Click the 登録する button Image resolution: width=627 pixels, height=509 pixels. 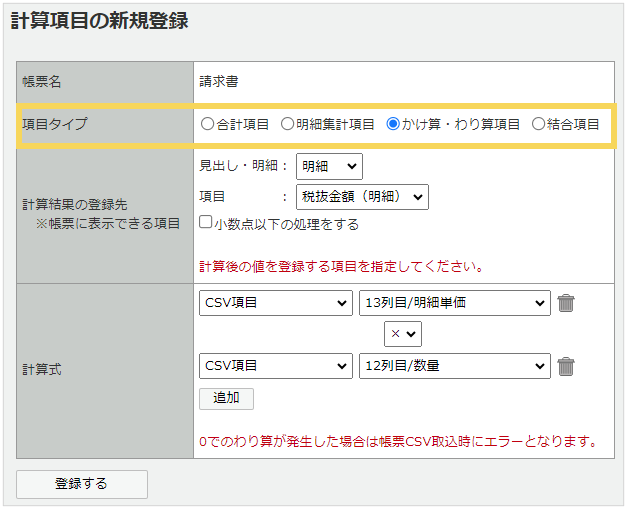[82, 484]
